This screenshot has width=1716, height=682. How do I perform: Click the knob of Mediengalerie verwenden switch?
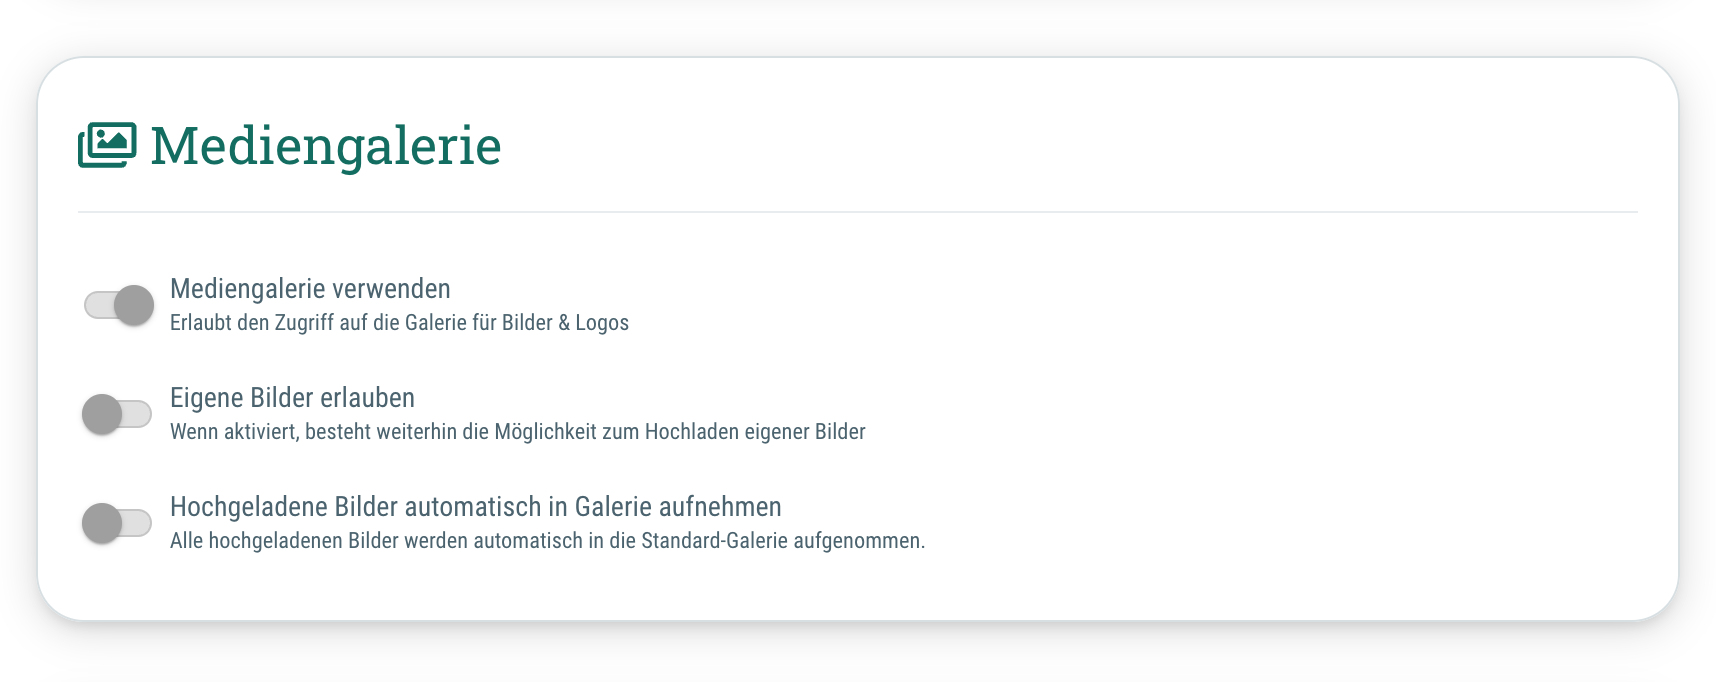pyautogui.click(x=134, y=305)
